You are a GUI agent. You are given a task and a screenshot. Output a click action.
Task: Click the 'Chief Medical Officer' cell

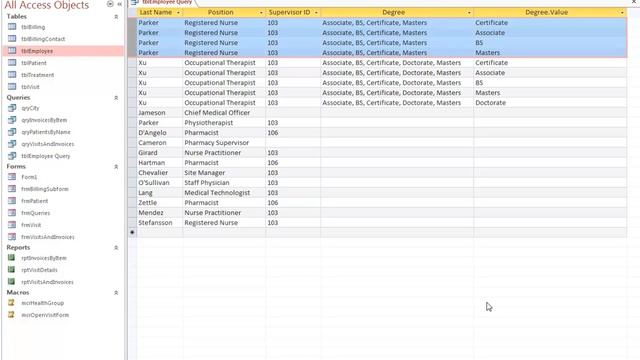pyautogui.click(x=224, y=113)
